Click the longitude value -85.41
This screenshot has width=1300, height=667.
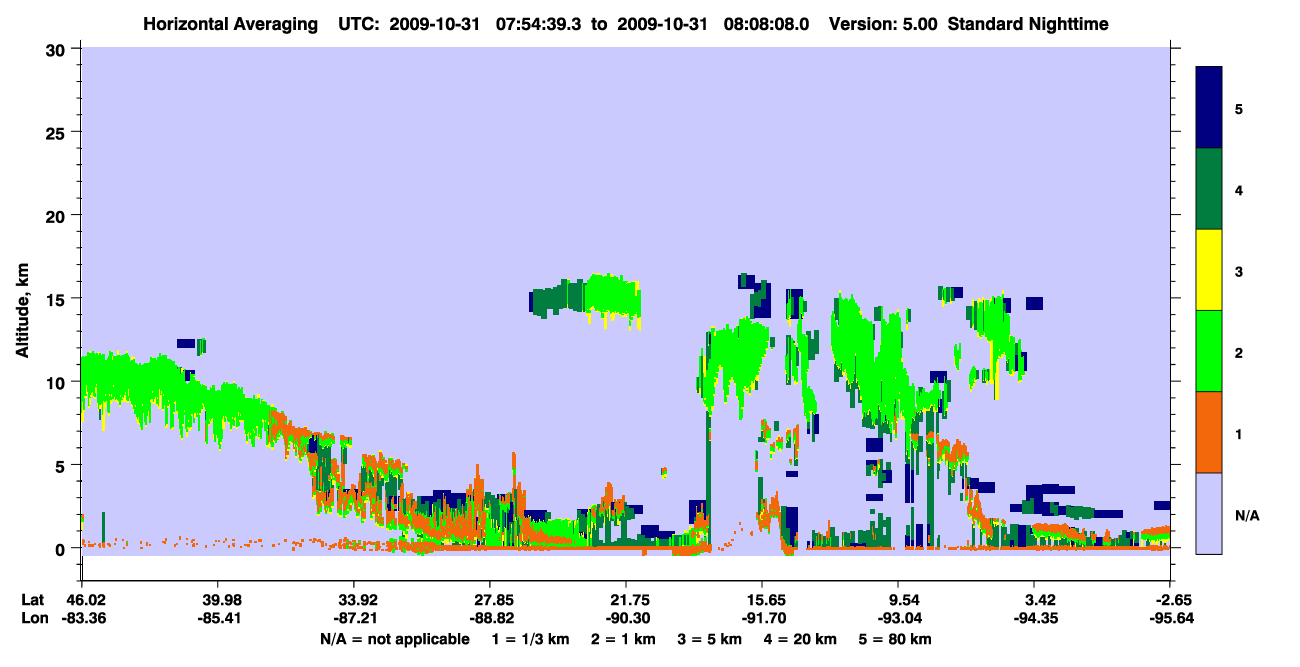coord(217,619)
